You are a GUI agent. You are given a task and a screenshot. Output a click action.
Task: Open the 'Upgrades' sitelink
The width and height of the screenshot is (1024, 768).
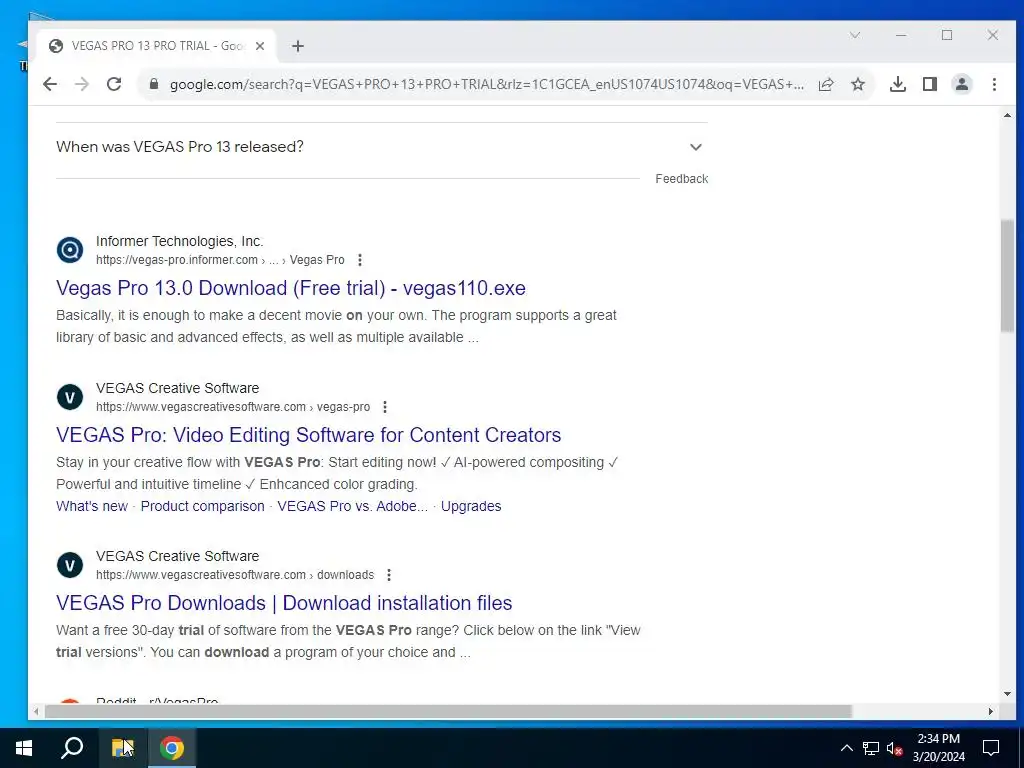coord(471,506)
